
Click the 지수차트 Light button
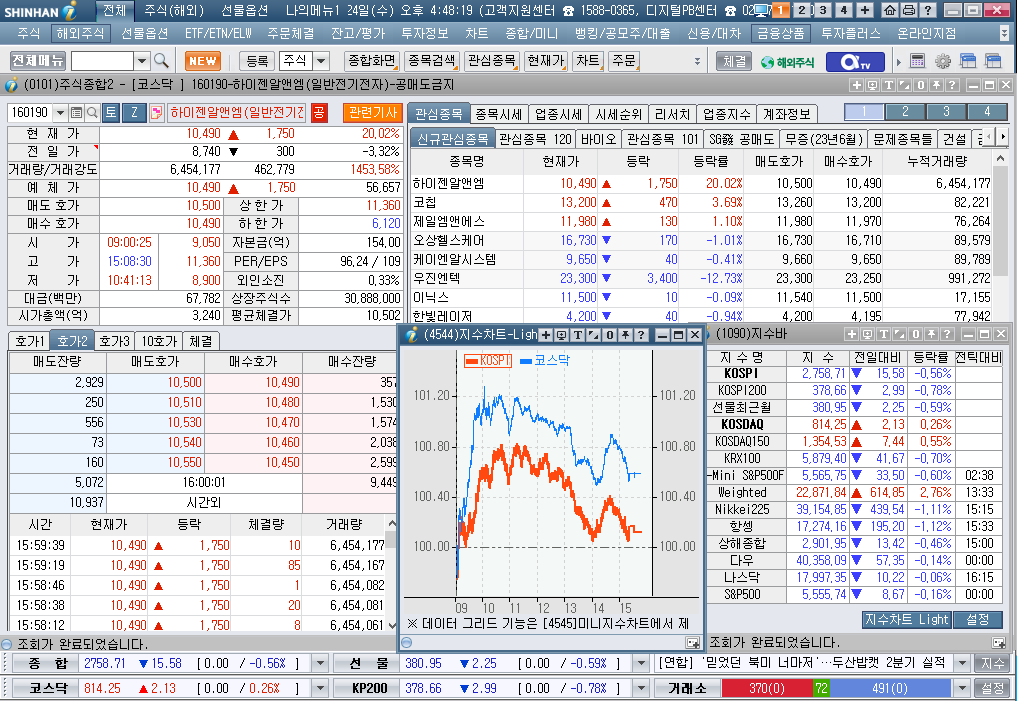[x=907, y=619]
